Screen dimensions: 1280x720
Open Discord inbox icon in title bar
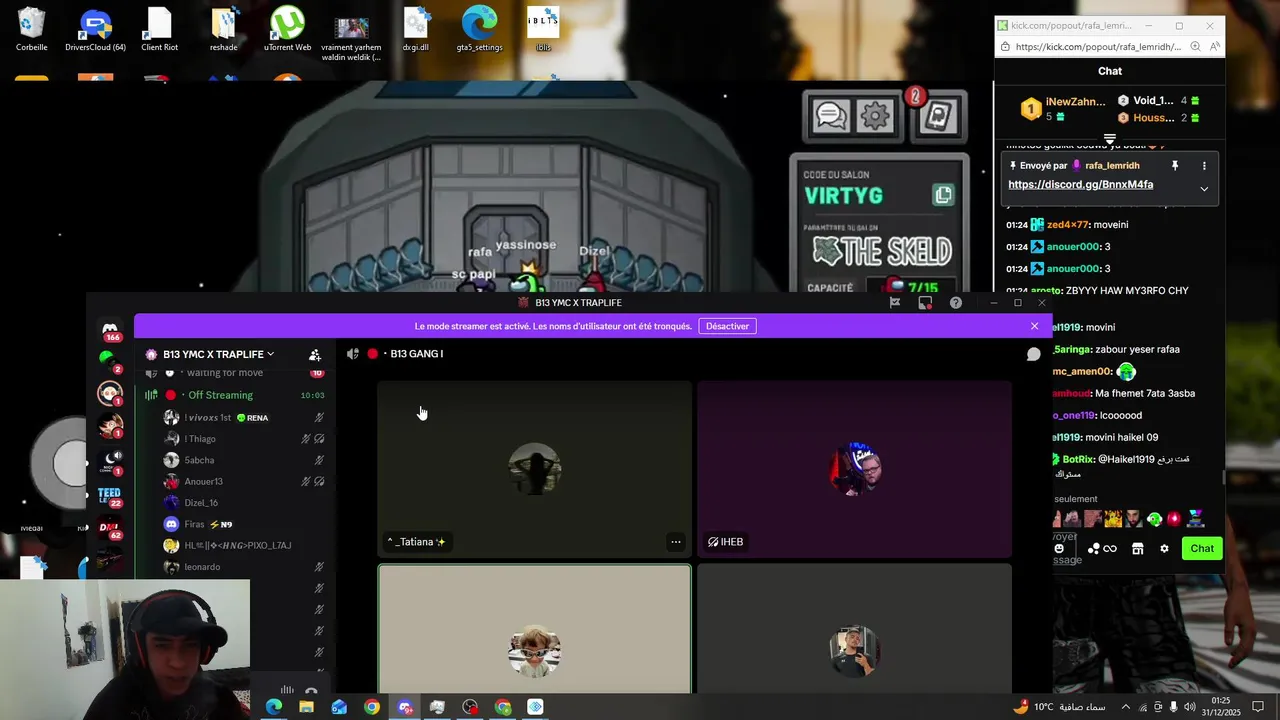click(925, 303)
